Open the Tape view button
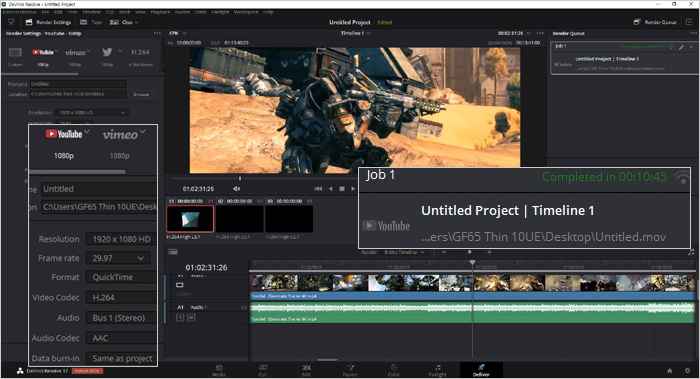The width and height of the screenshot is (700, 379). [91, 22]
